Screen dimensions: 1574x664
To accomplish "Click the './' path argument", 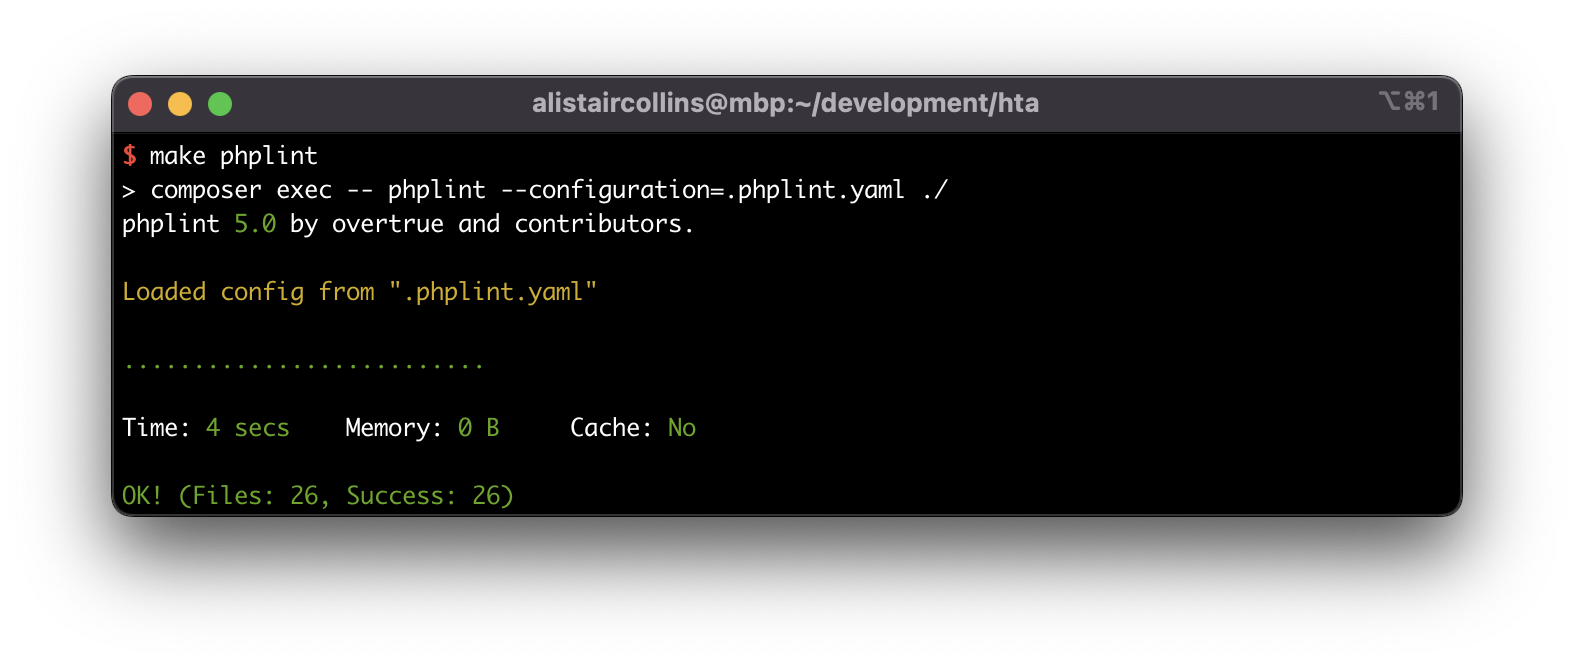I will pyautogui.click(x=934, y=190).
